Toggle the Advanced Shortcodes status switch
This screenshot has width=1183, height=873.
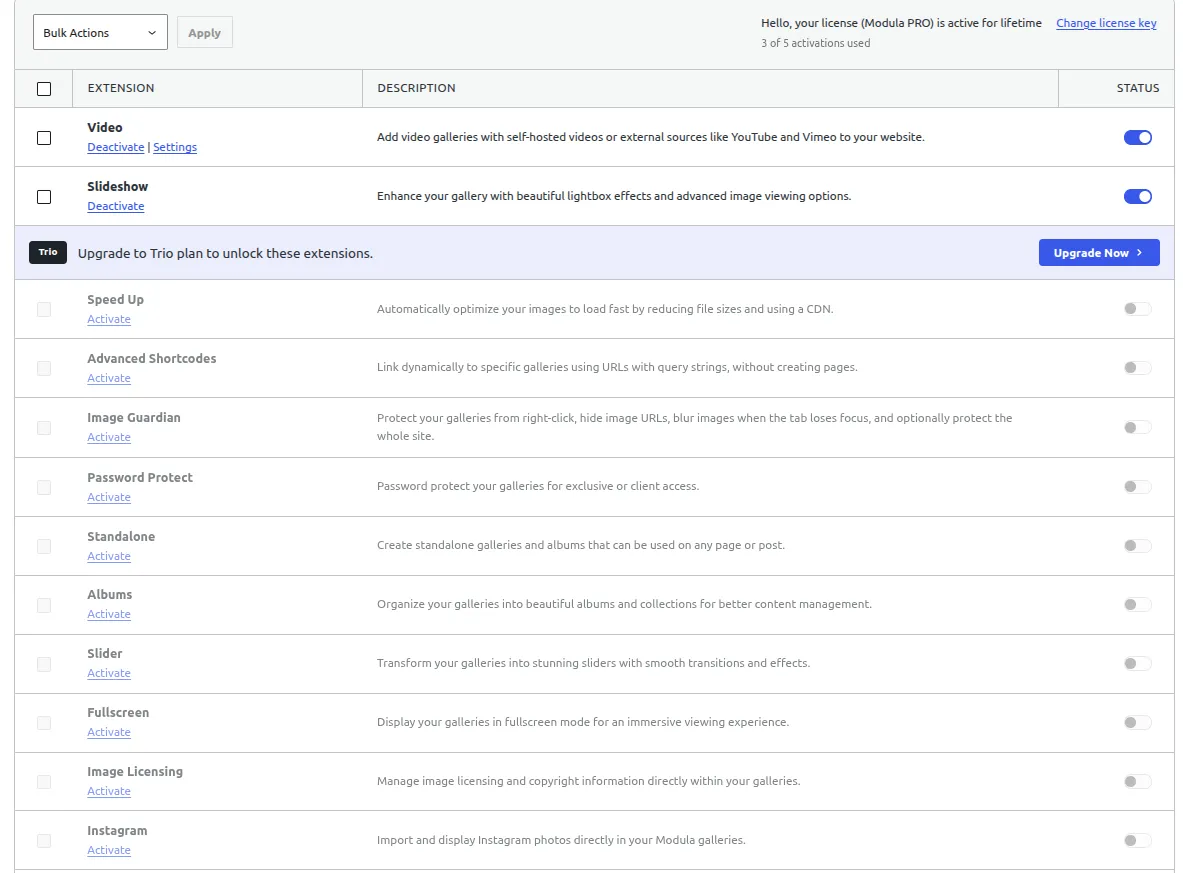click(1138, 367)
